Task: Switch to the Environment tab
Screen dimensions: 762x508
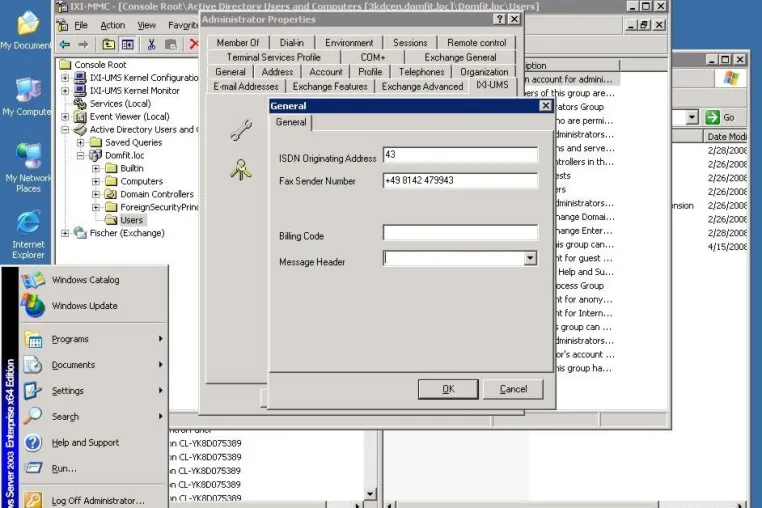Action: click(x=349, y=43)
